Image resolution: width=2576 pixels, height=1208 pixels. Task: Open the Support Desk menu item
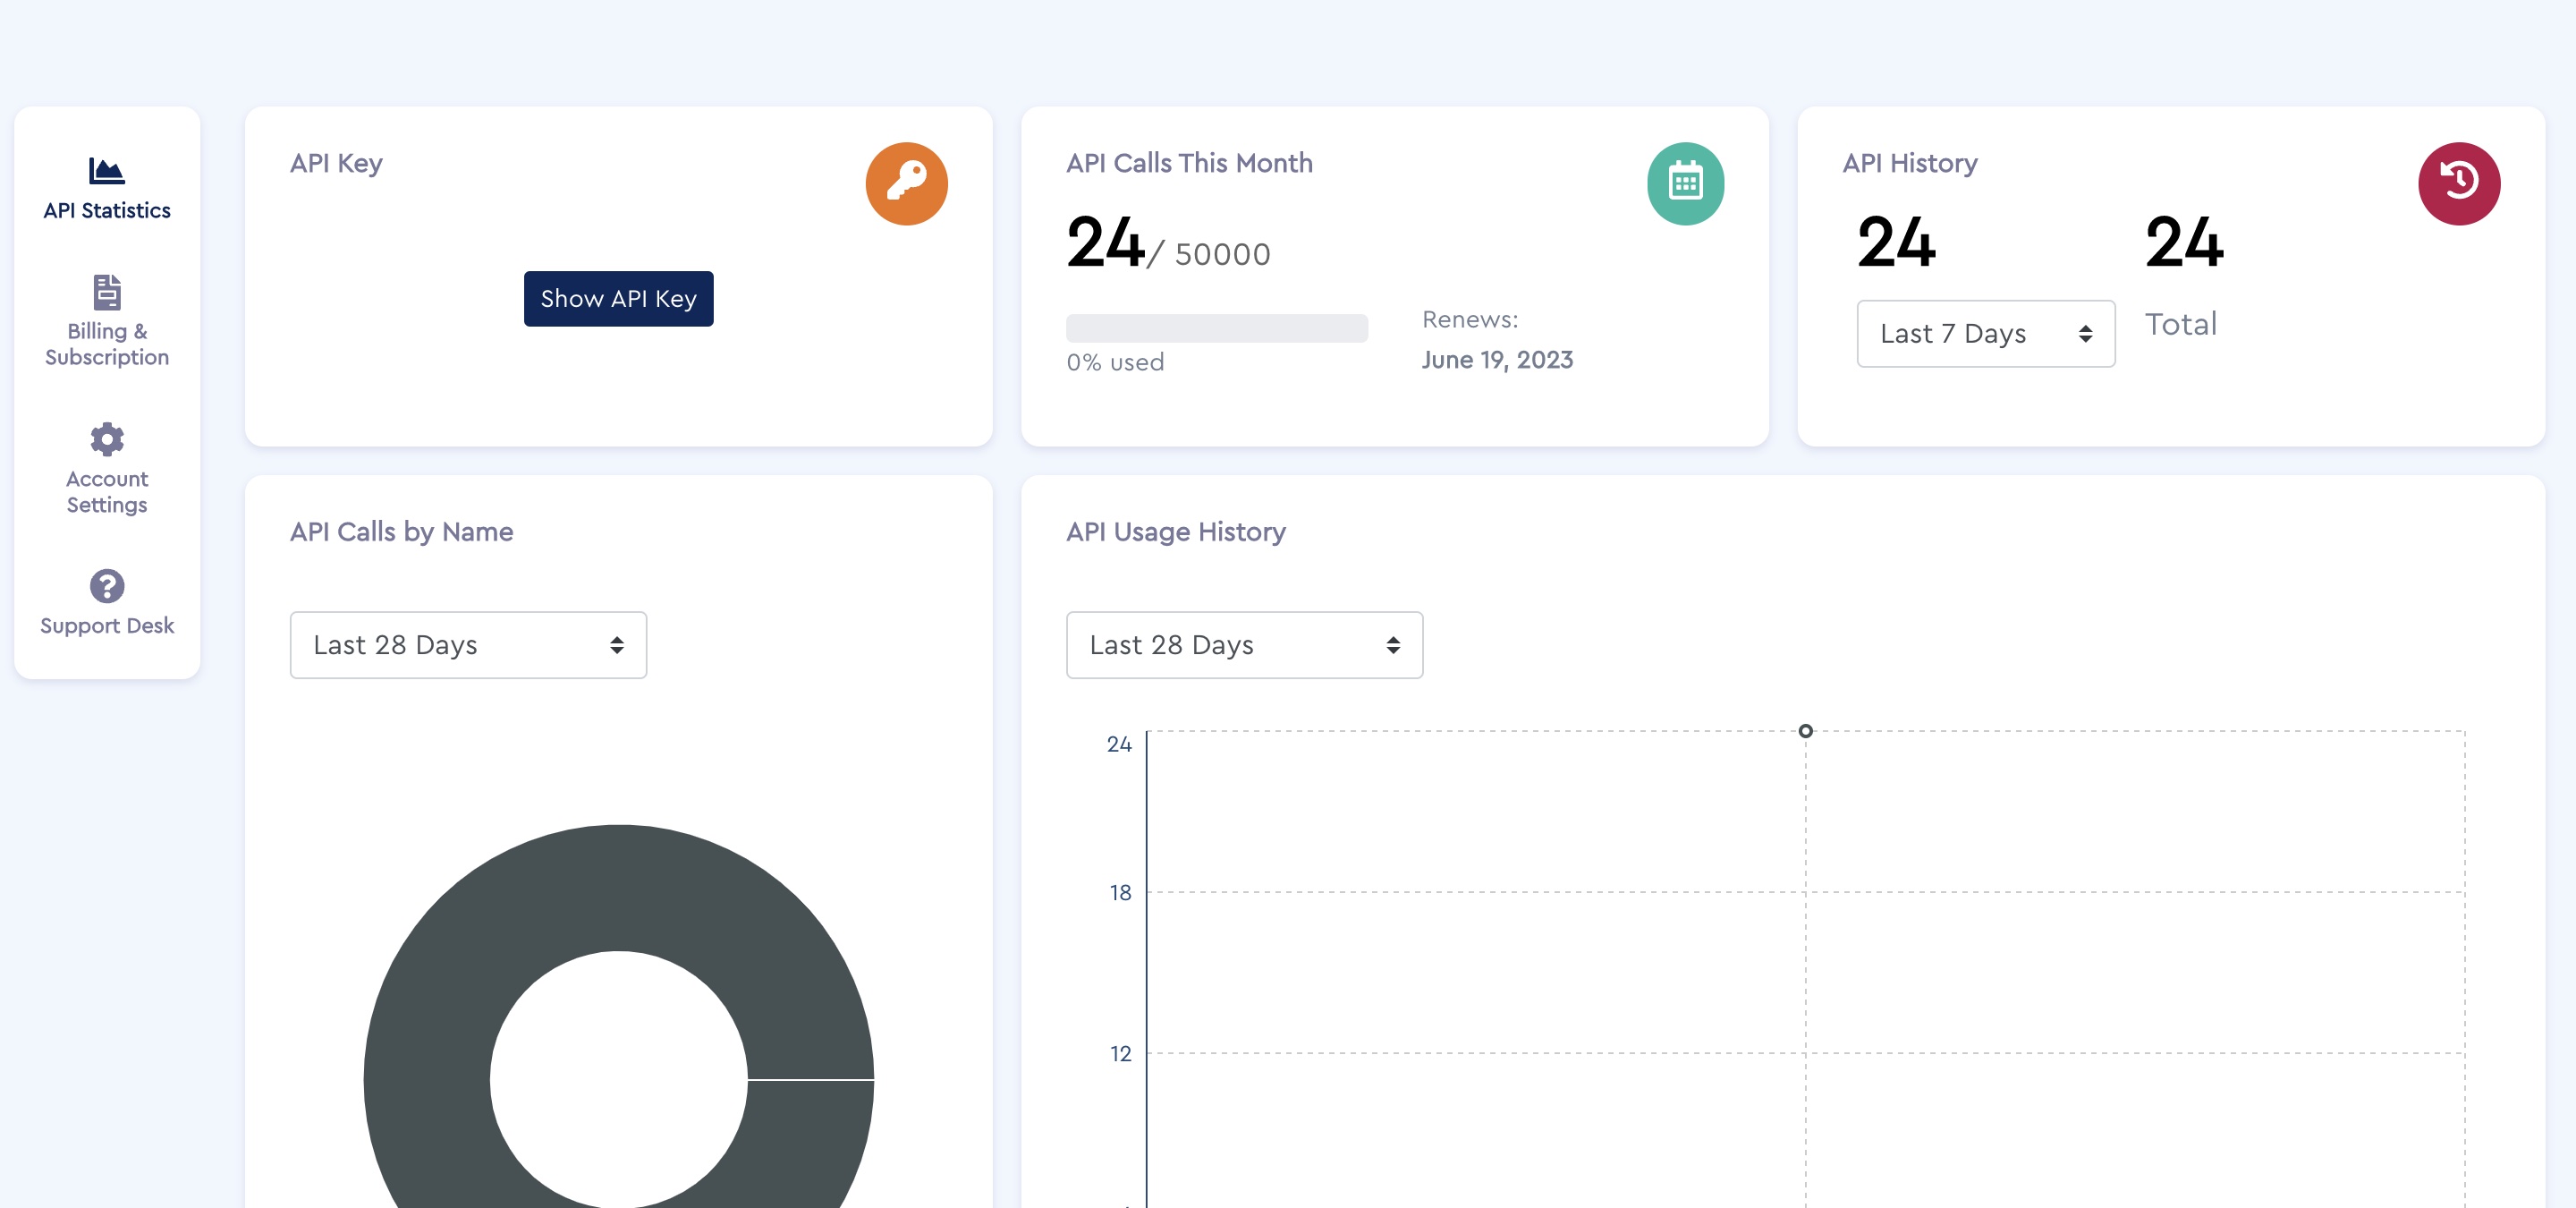coord(107,625)
